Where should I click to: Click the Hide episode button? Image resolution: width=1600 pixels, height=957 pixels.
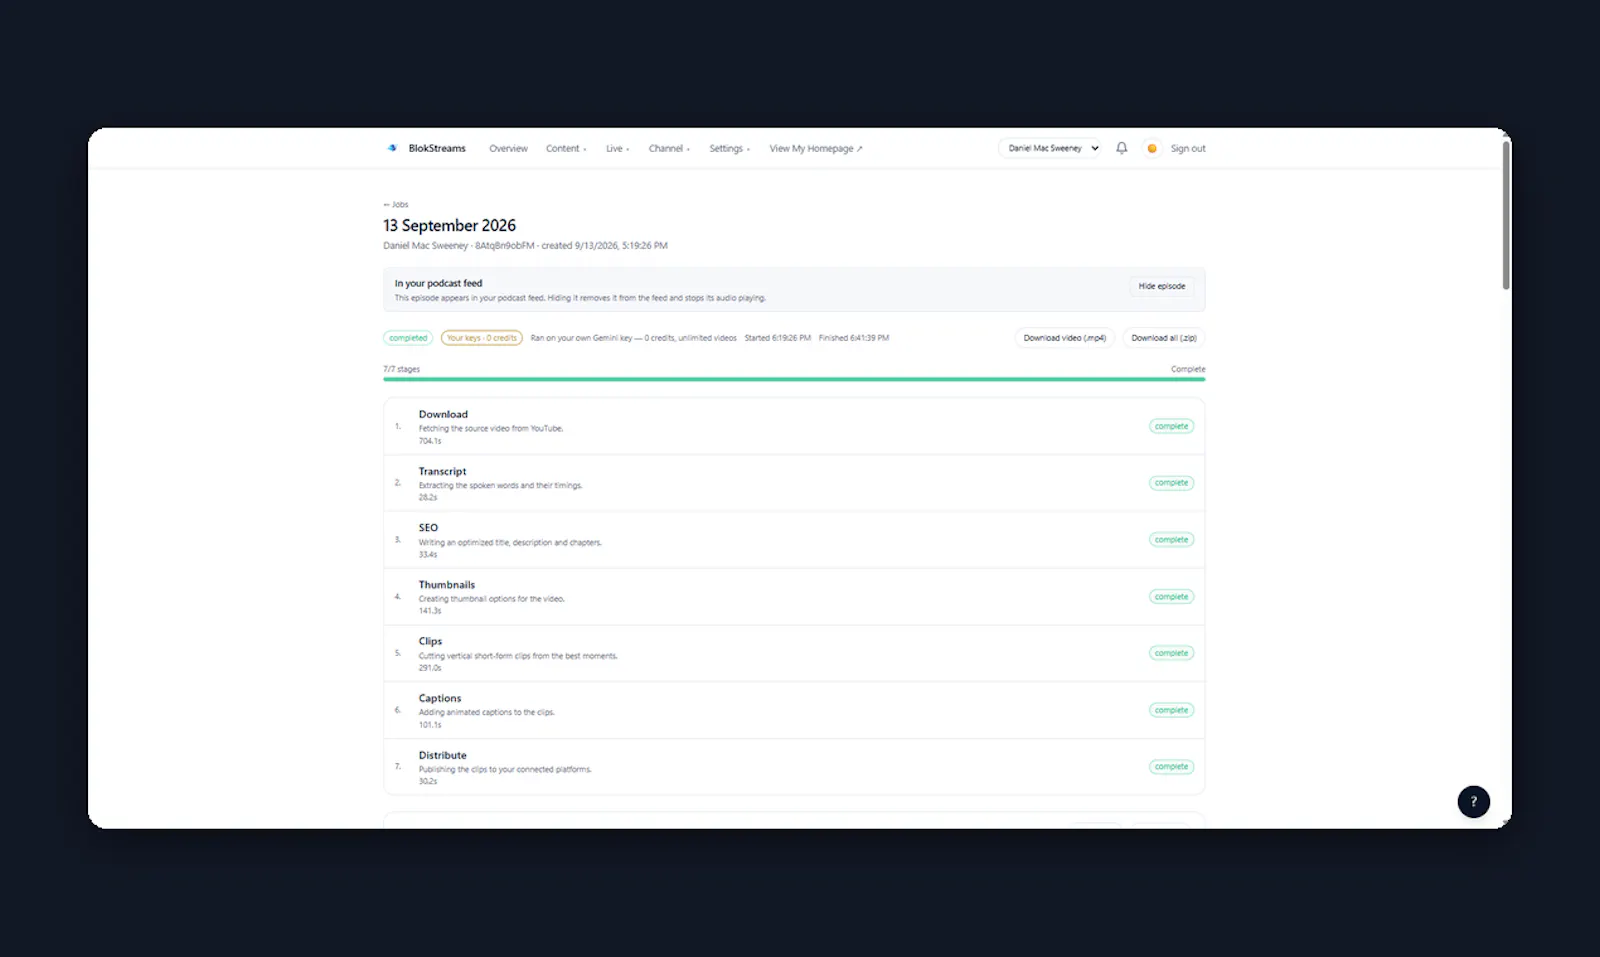(1161, 286)
